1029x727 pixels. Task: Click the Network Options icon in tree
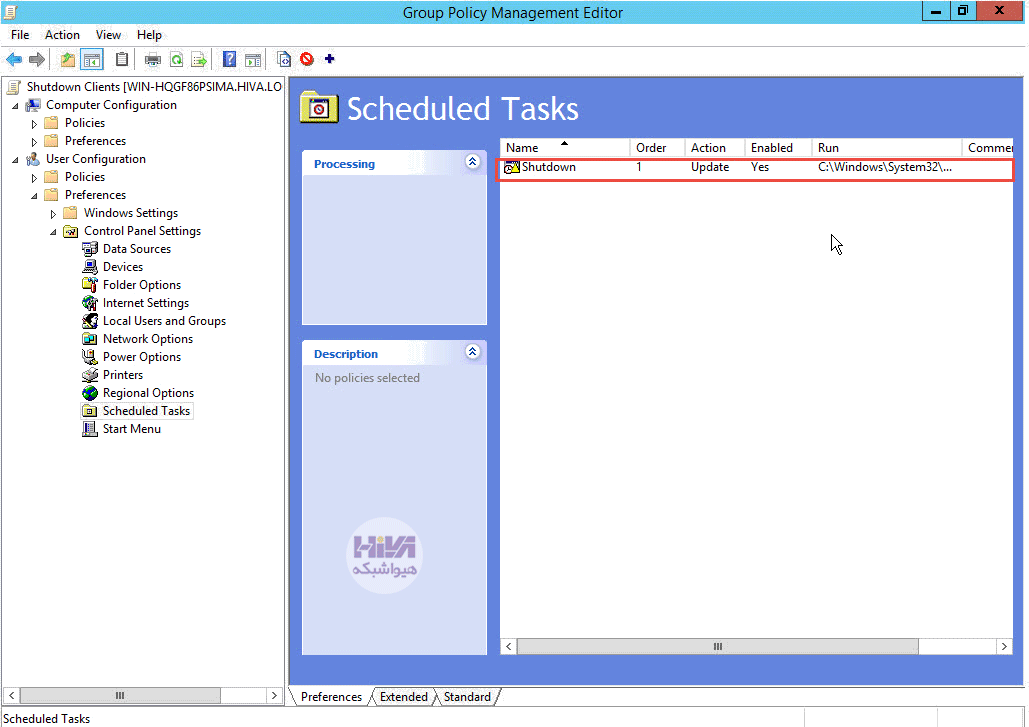[90, 339]
